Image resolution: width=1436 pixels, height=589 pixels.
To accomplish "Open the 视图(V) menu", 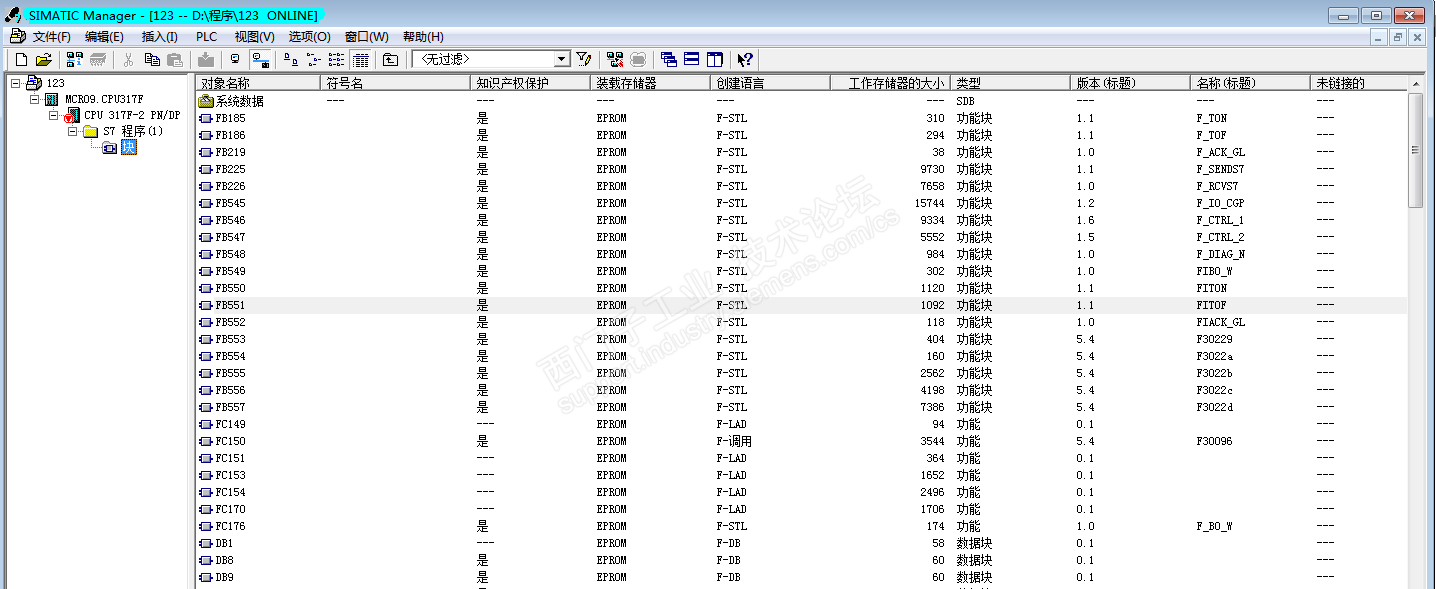I will (x=254, y=36).
